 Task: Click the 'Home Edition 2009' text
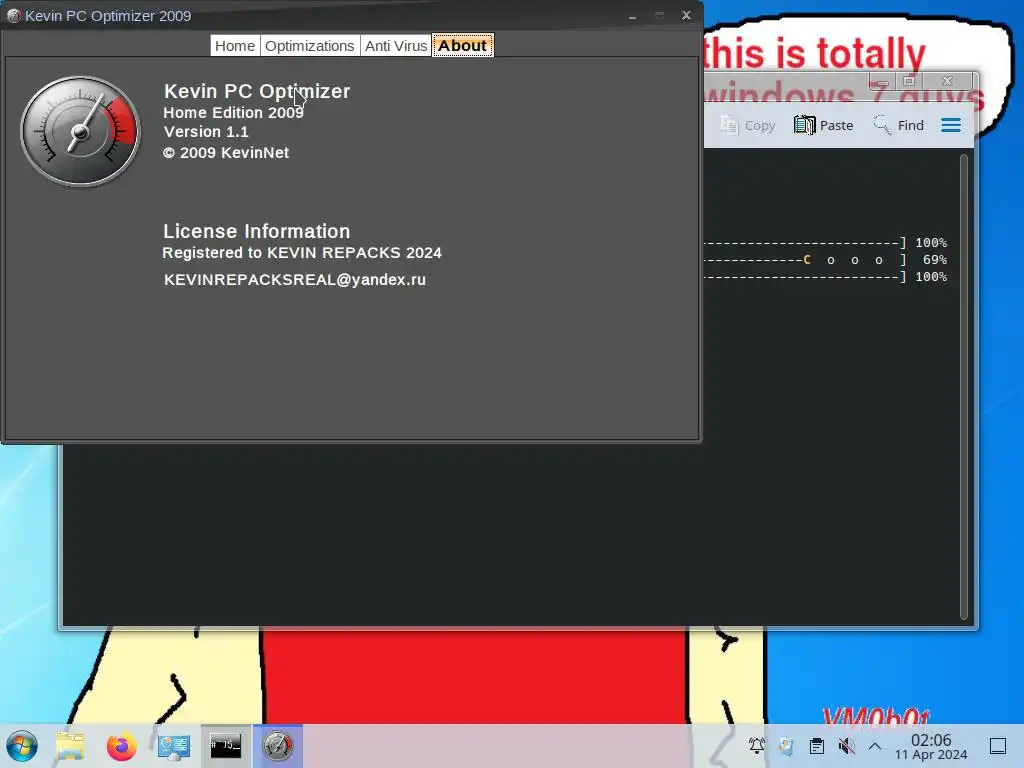[x=233, y=112]
